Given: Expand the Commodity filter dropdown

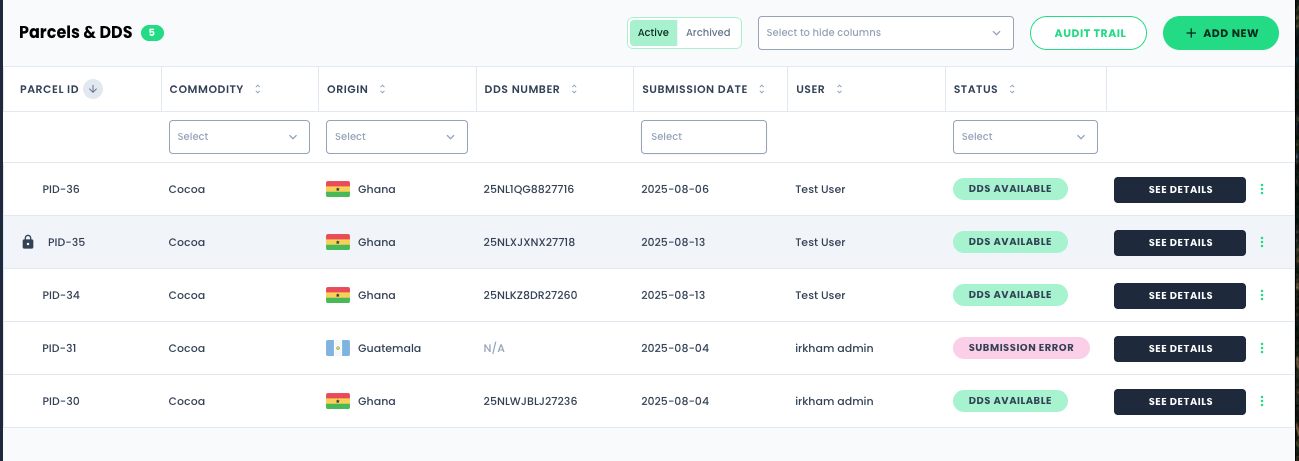Looking at the screenshot, I should click(x=239, y=137).
